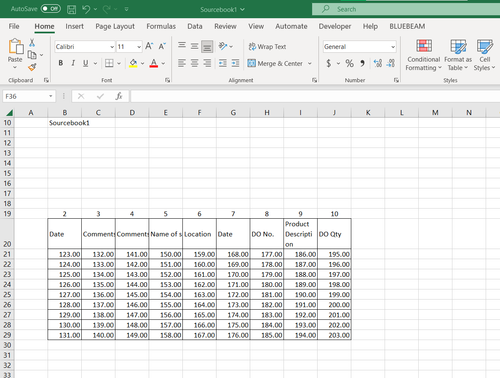Increase font size with larger A
Viewport: 500px width, 378px height.
[x=149, y=46]
